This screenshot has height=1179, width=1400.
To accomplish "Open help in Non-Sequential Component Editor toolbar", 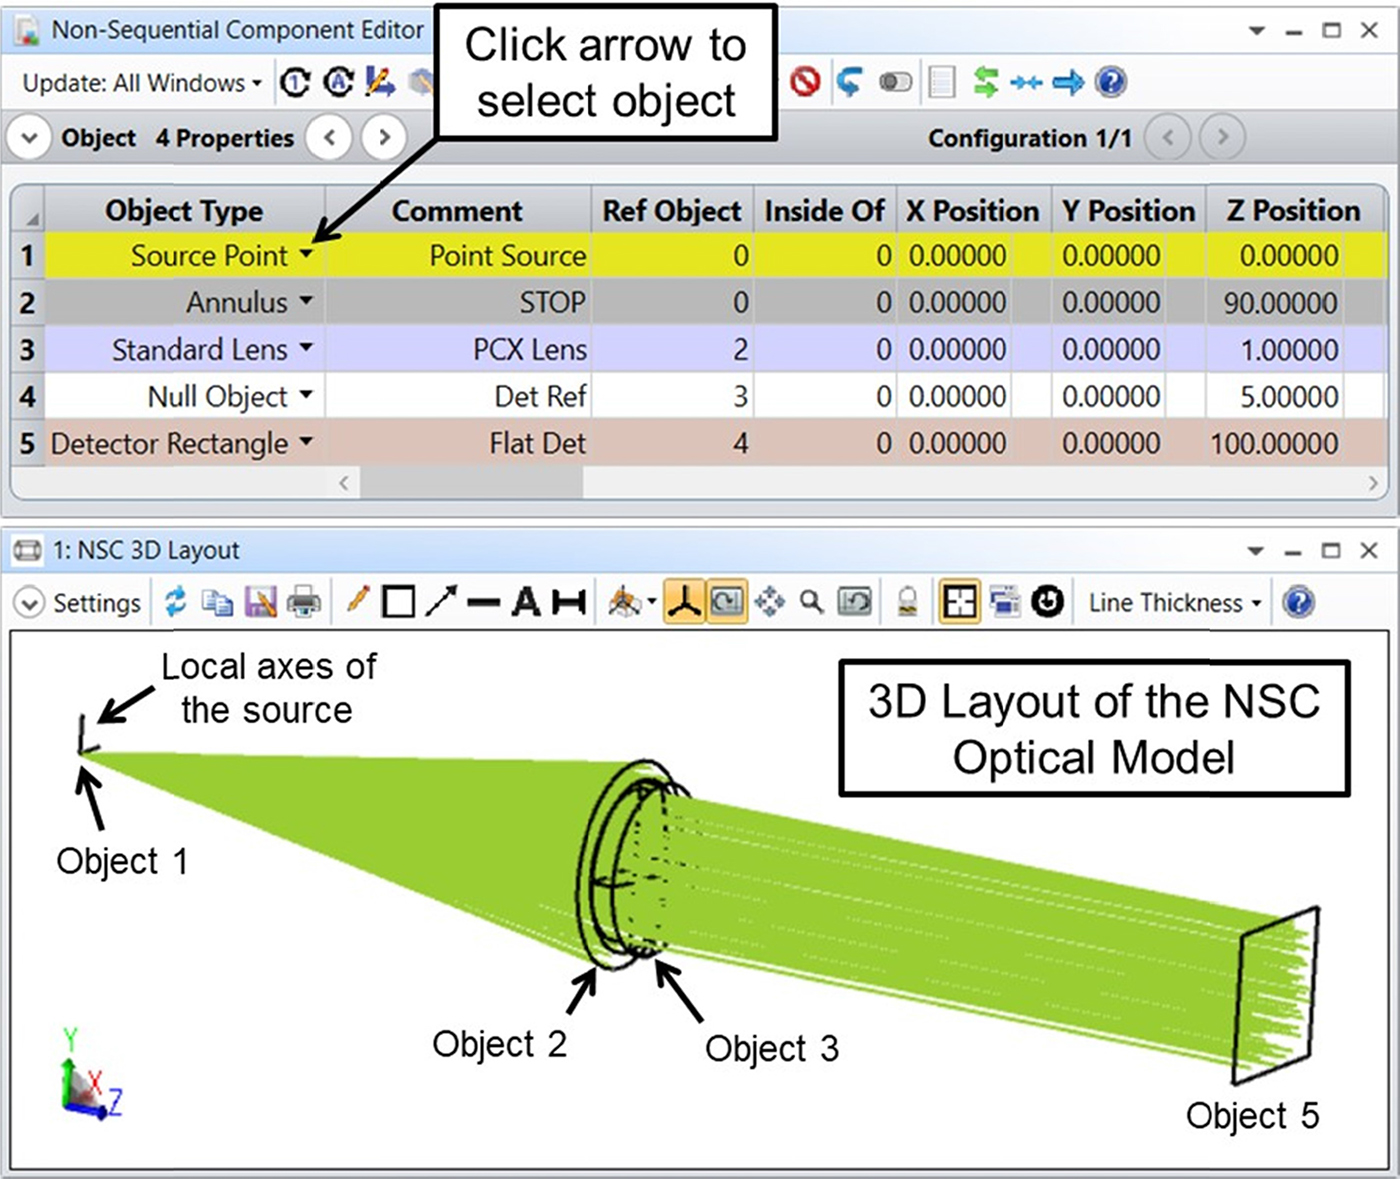I will coord(1111,82).
